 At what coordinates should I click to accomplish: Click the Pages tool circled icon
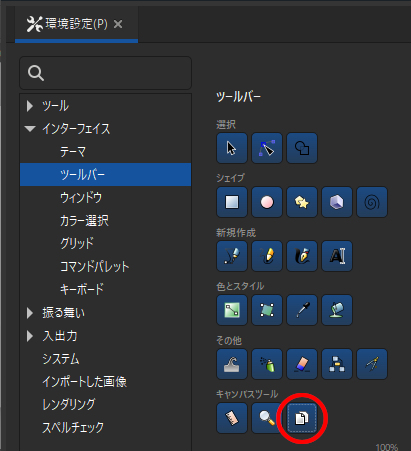[x=302, y=418]
